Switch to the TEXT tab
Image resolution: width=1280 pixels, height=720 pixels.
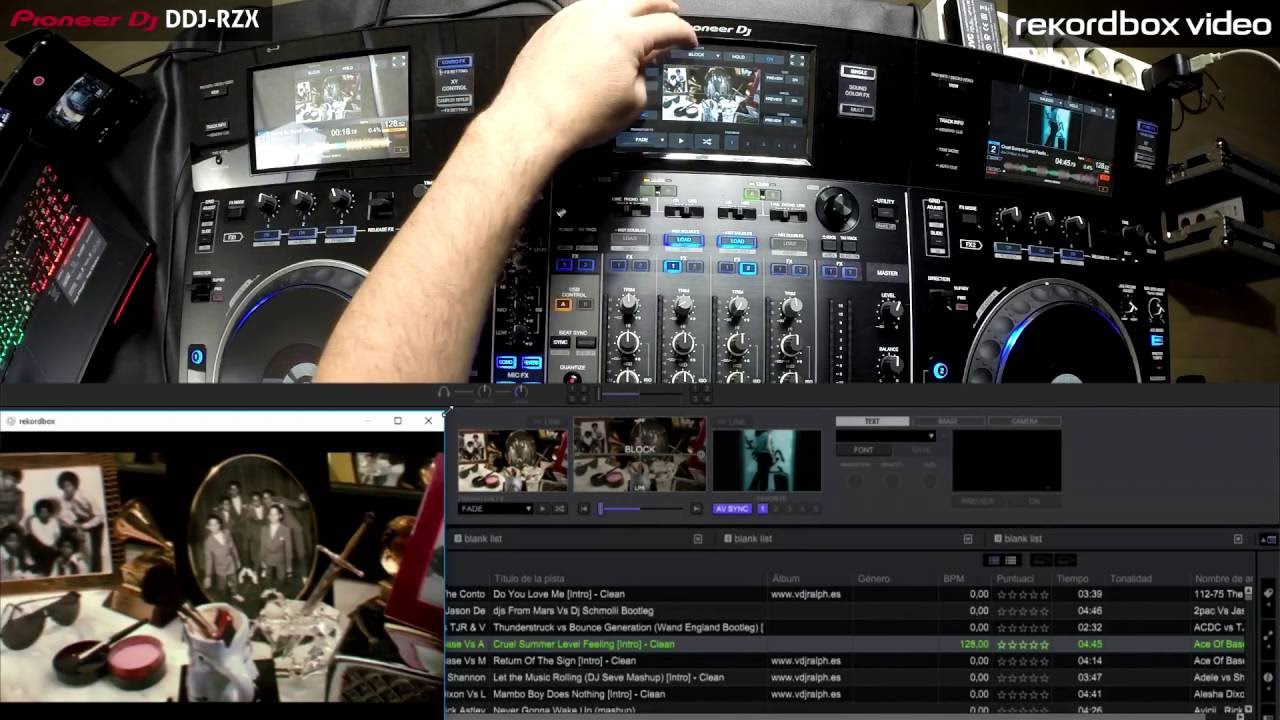point(872,421)
